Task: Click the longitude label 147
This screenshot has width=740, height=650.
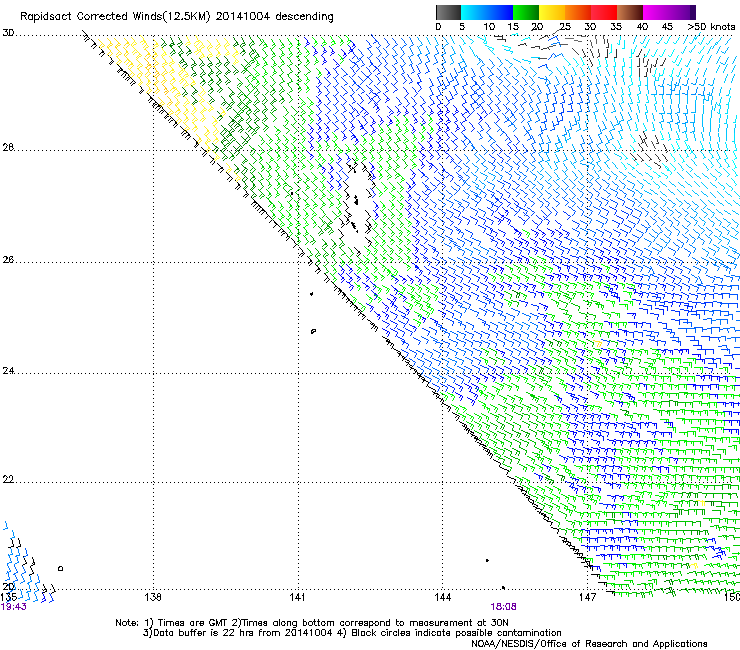Action: (587, 597)
